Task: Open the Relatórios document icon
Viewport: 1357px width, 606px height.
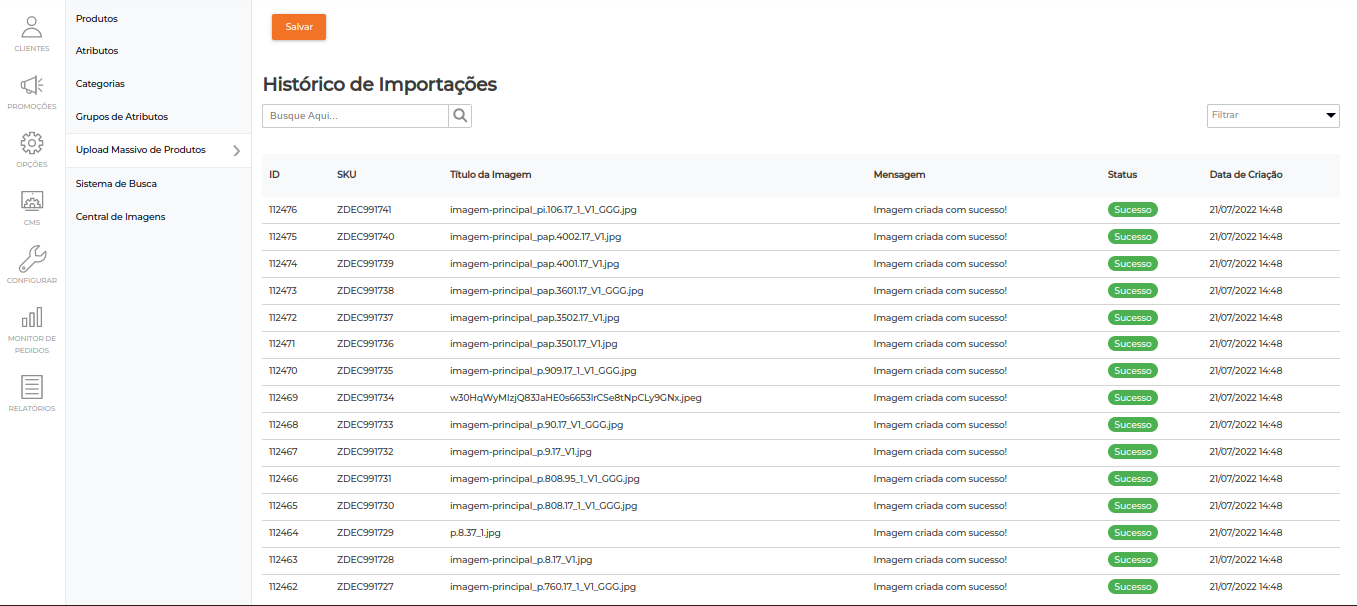Action: tap(32, 388)
